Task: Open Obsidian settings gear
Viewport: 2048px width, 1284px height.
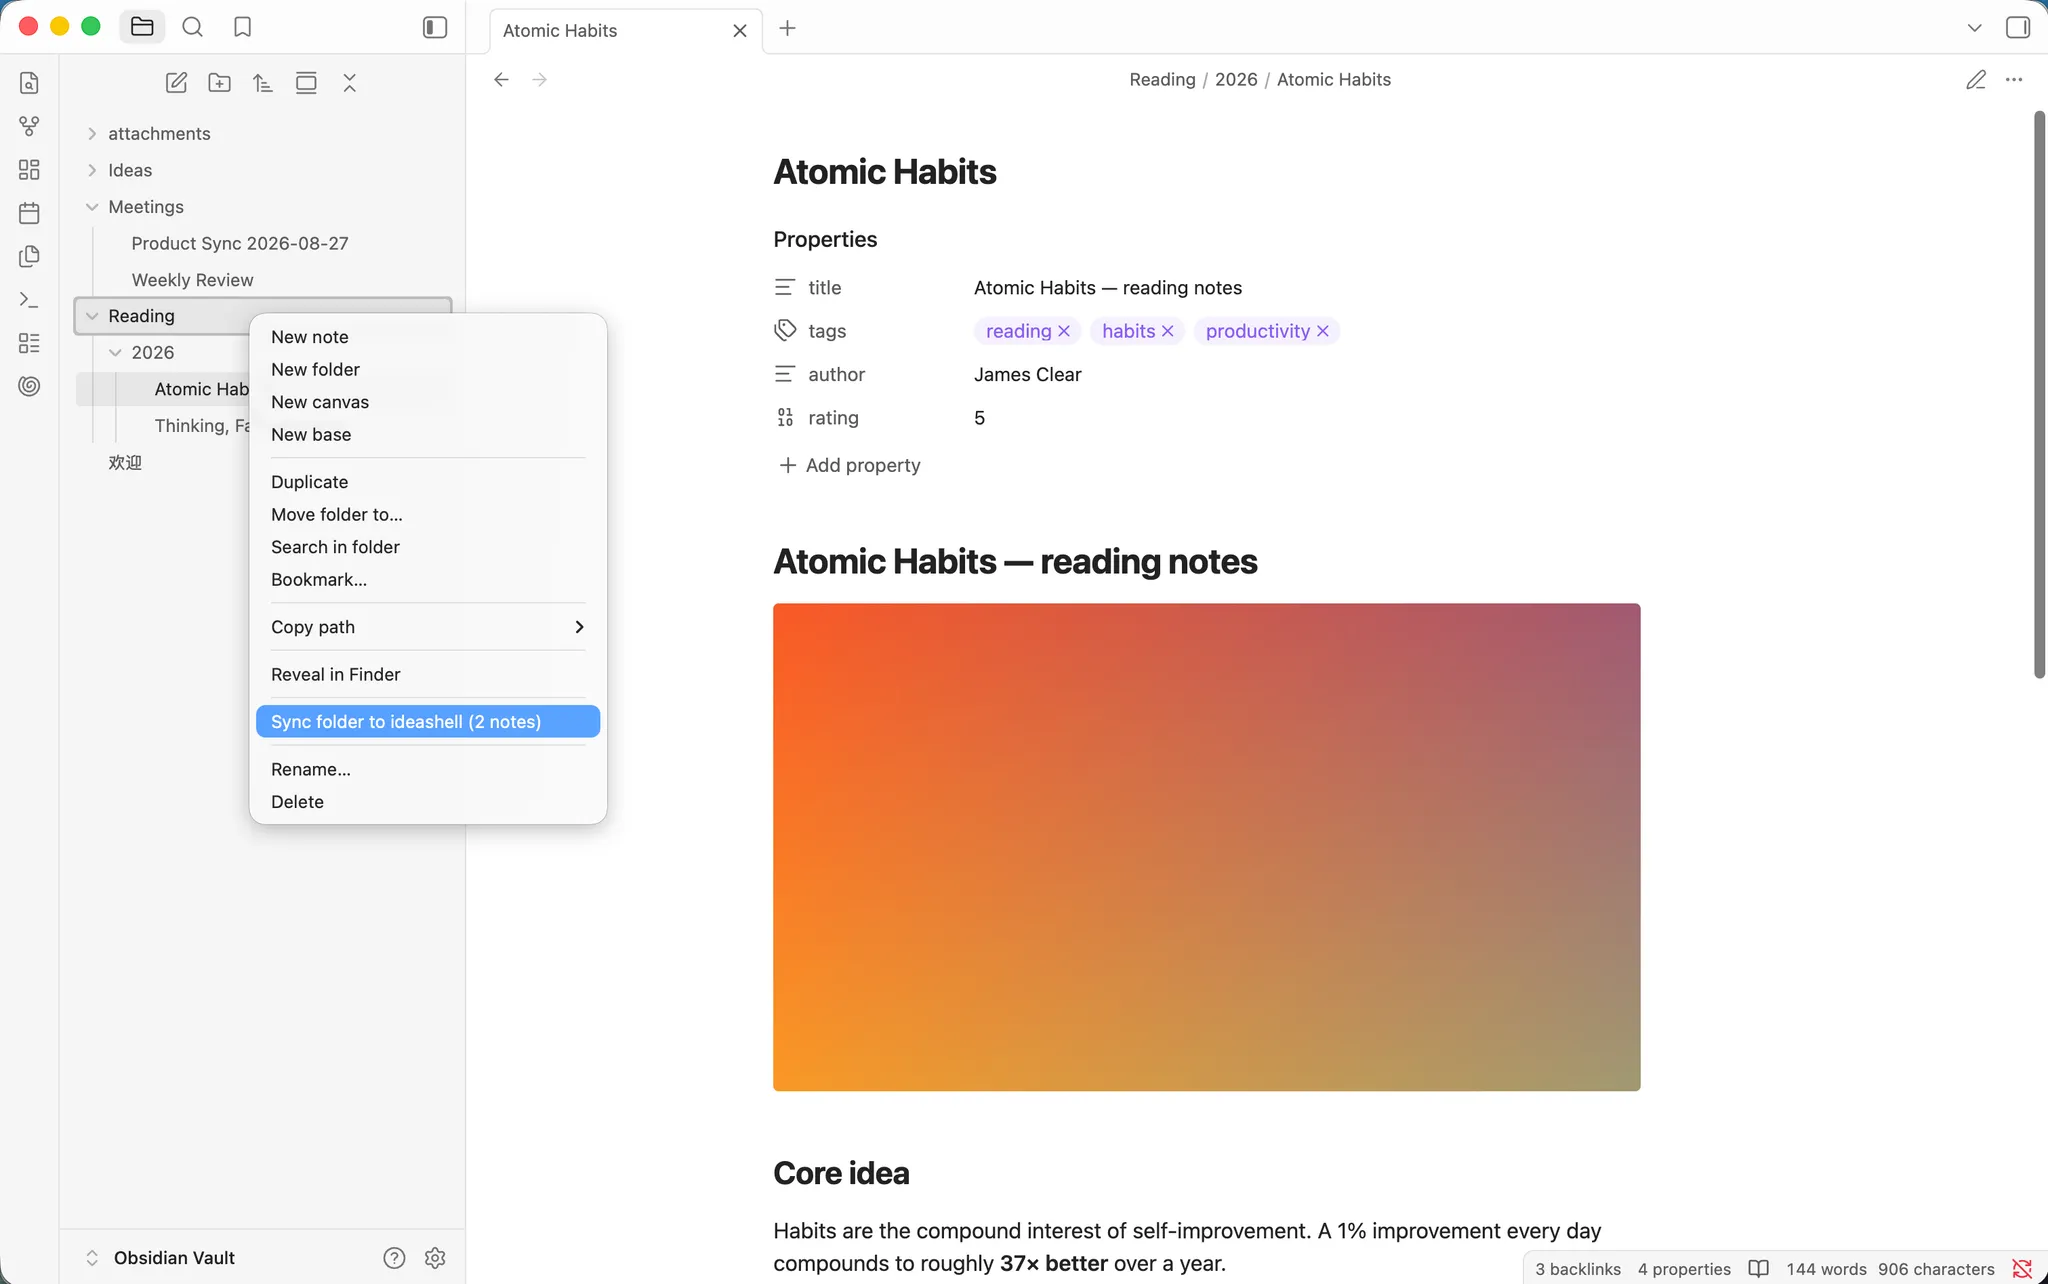Action: (435, 1258)
